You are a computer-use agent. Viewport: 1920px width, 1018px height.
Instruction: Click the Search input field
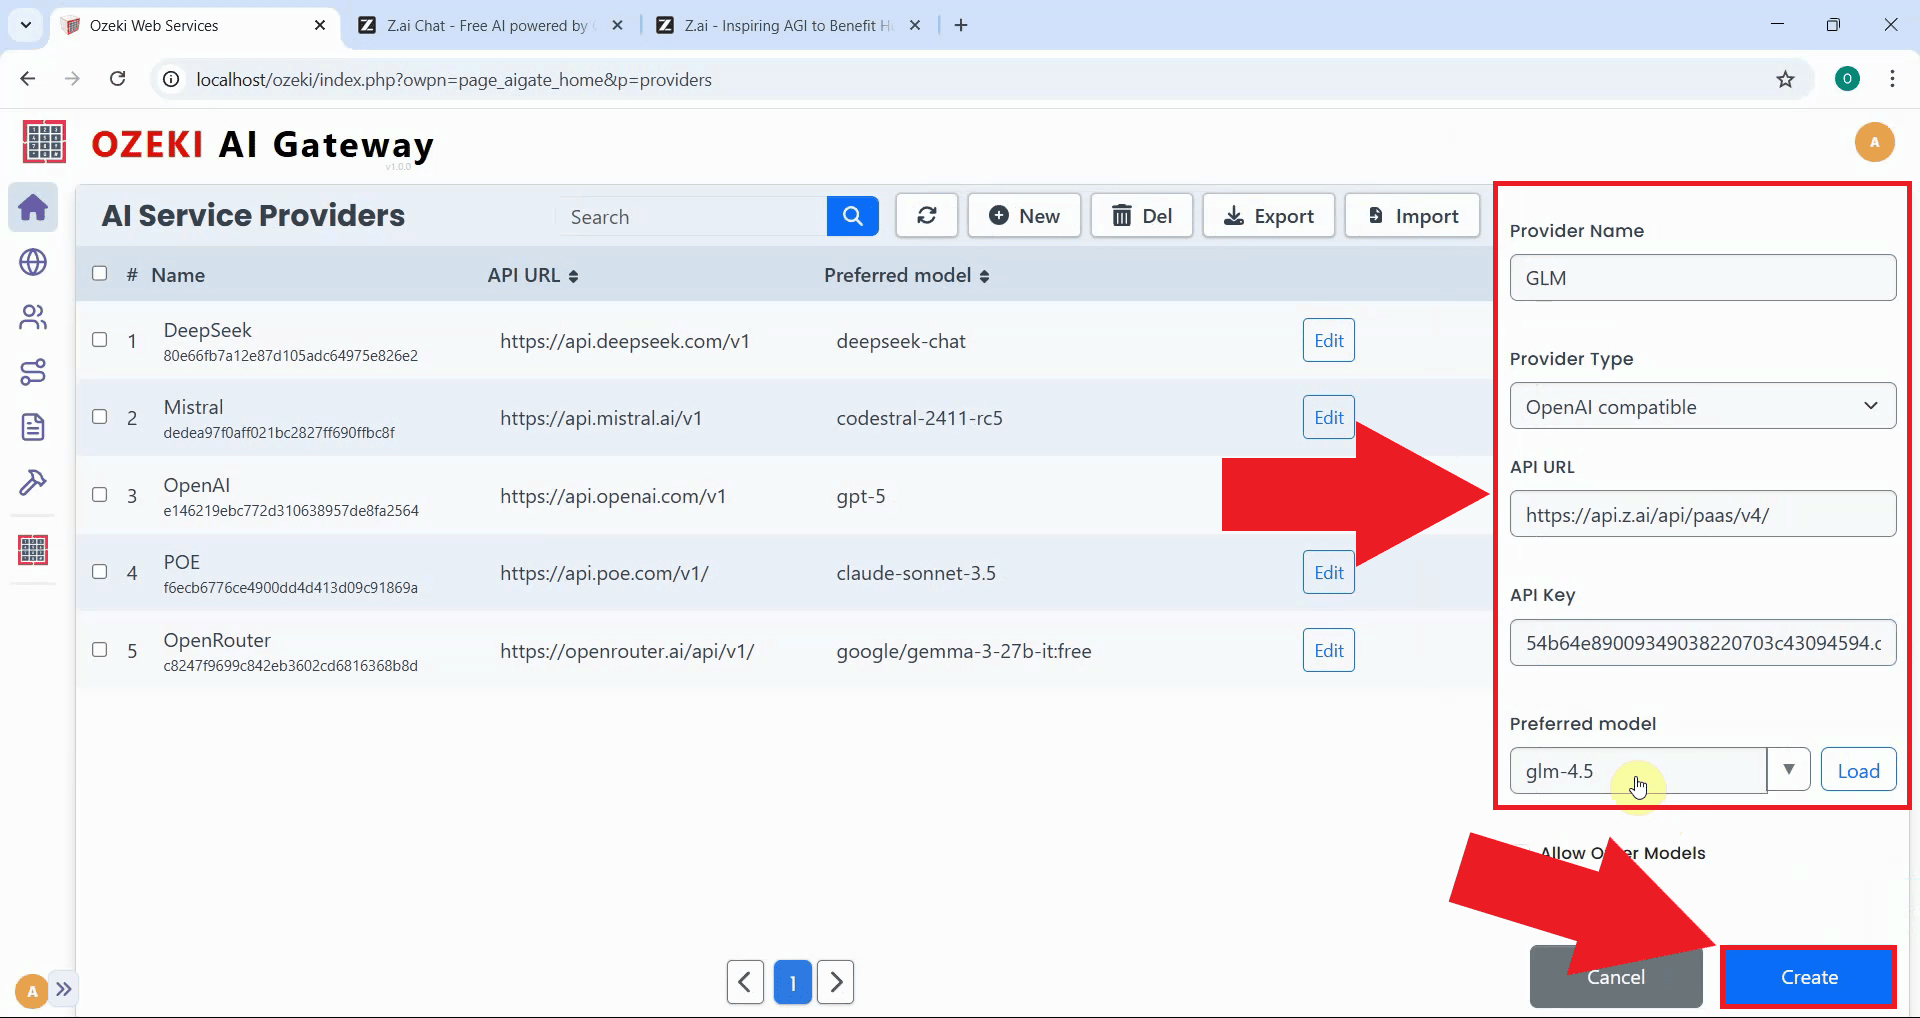tap(690, 215)
